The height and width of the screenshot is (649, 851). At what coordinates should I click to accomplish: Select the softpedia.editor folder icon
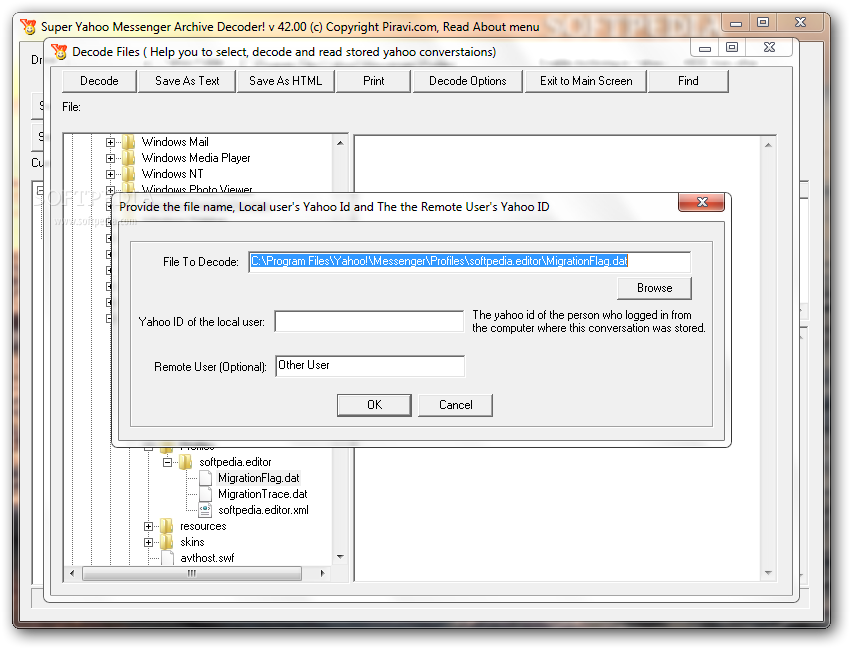[186, 462]
